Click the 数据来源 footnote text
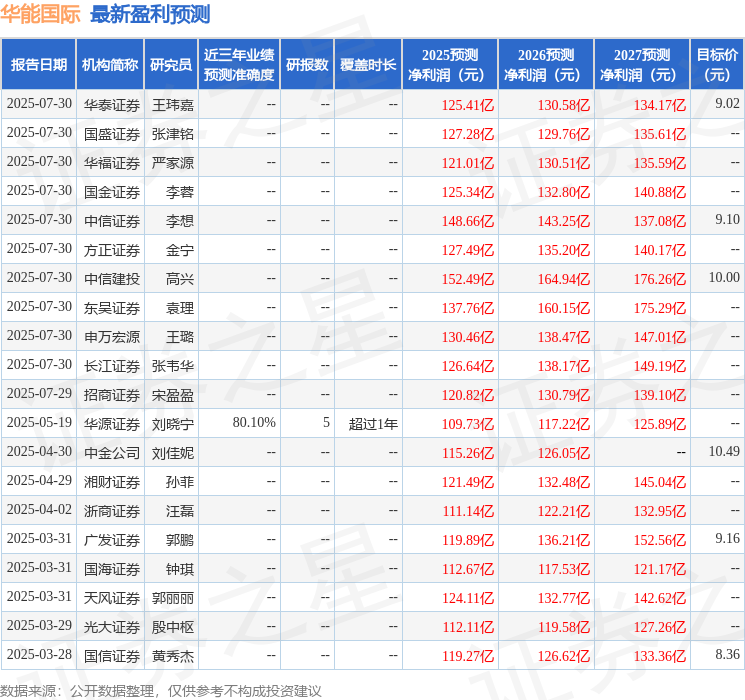Viewport: 745px width, 700px height. pyautogui.click(x=161, y=690)
